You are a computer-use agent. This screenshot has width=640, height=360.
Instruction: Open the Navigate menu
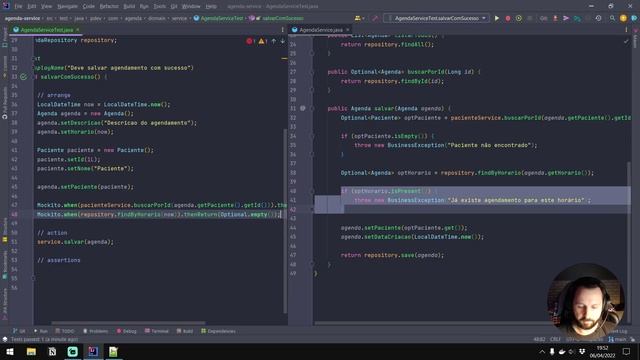coord(67,6)
